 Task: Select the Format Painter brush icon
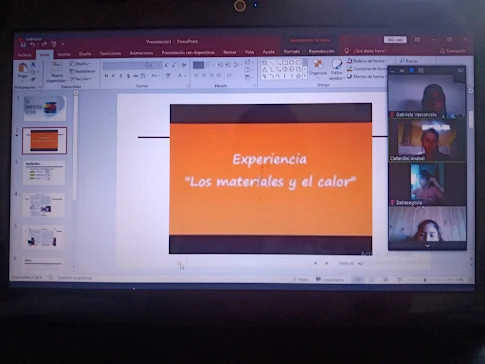click(x=33, y=79)
